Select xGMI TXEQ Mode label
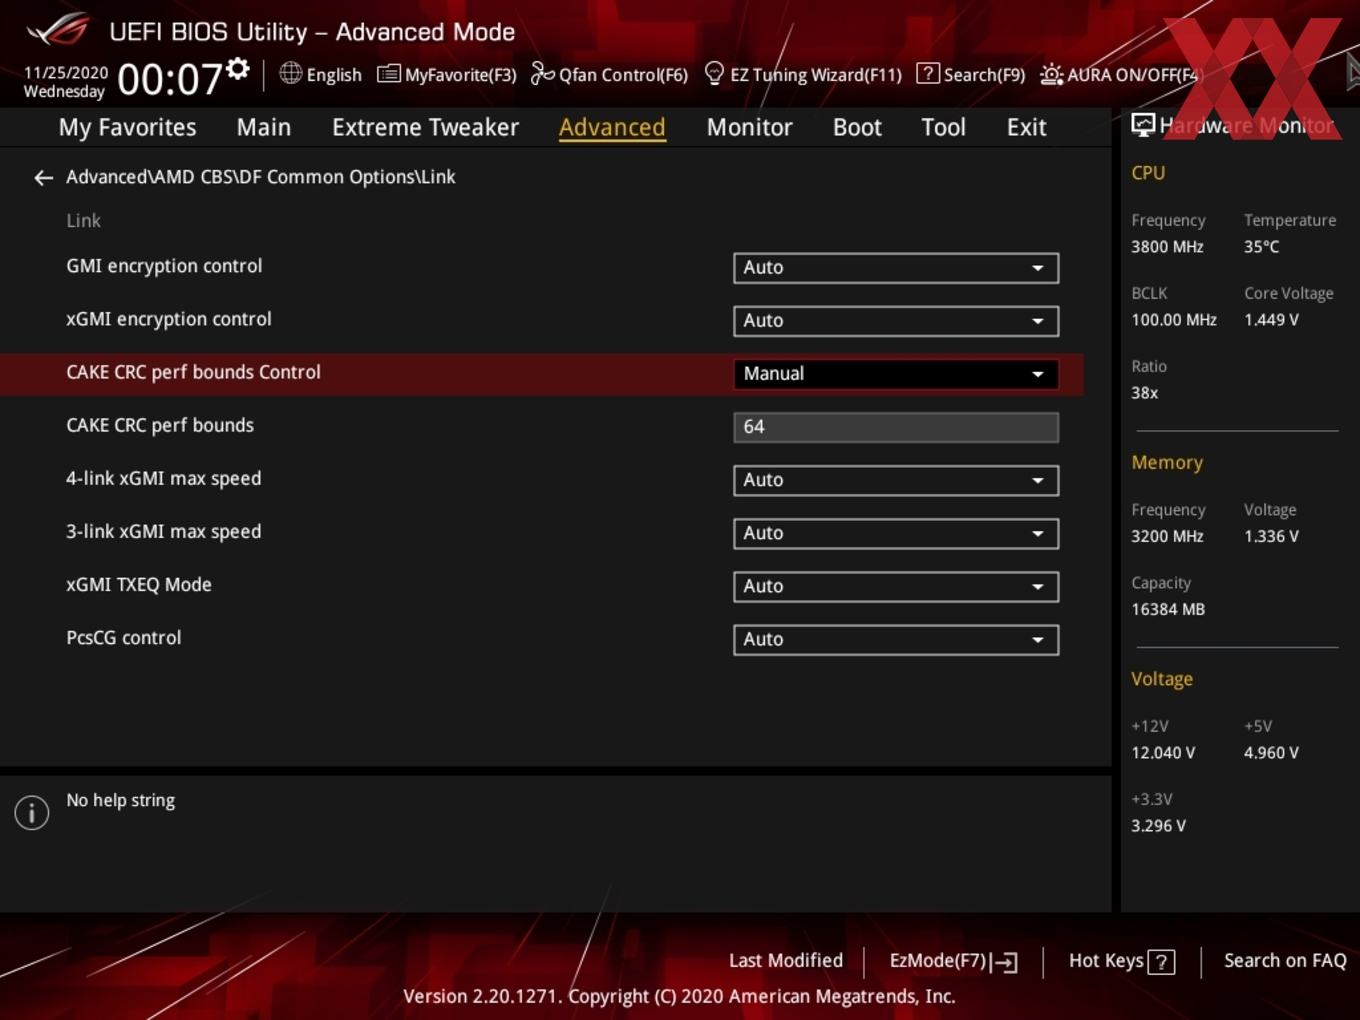 (139, 584)
